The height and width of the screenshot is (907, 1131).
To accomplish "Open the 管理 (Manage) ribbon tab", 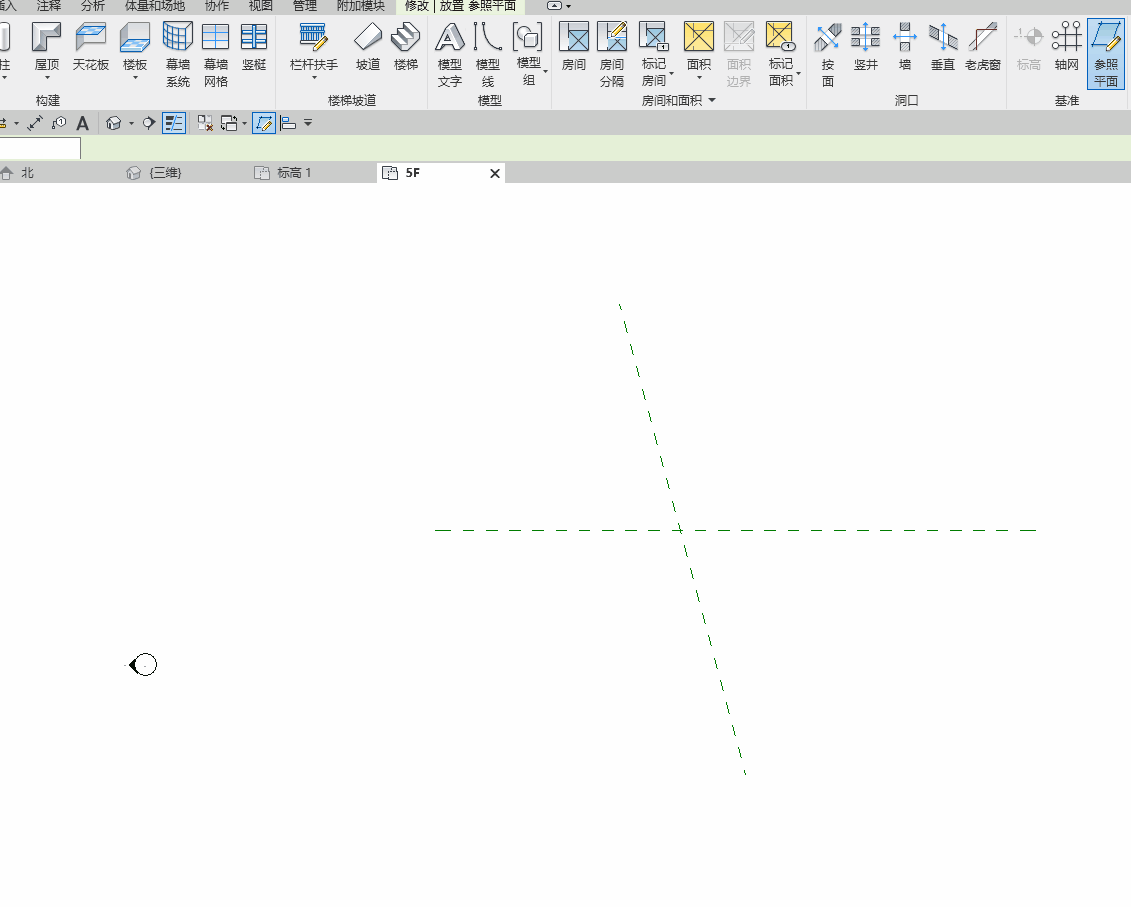I will pyautogui.click(x=304, y=6).
